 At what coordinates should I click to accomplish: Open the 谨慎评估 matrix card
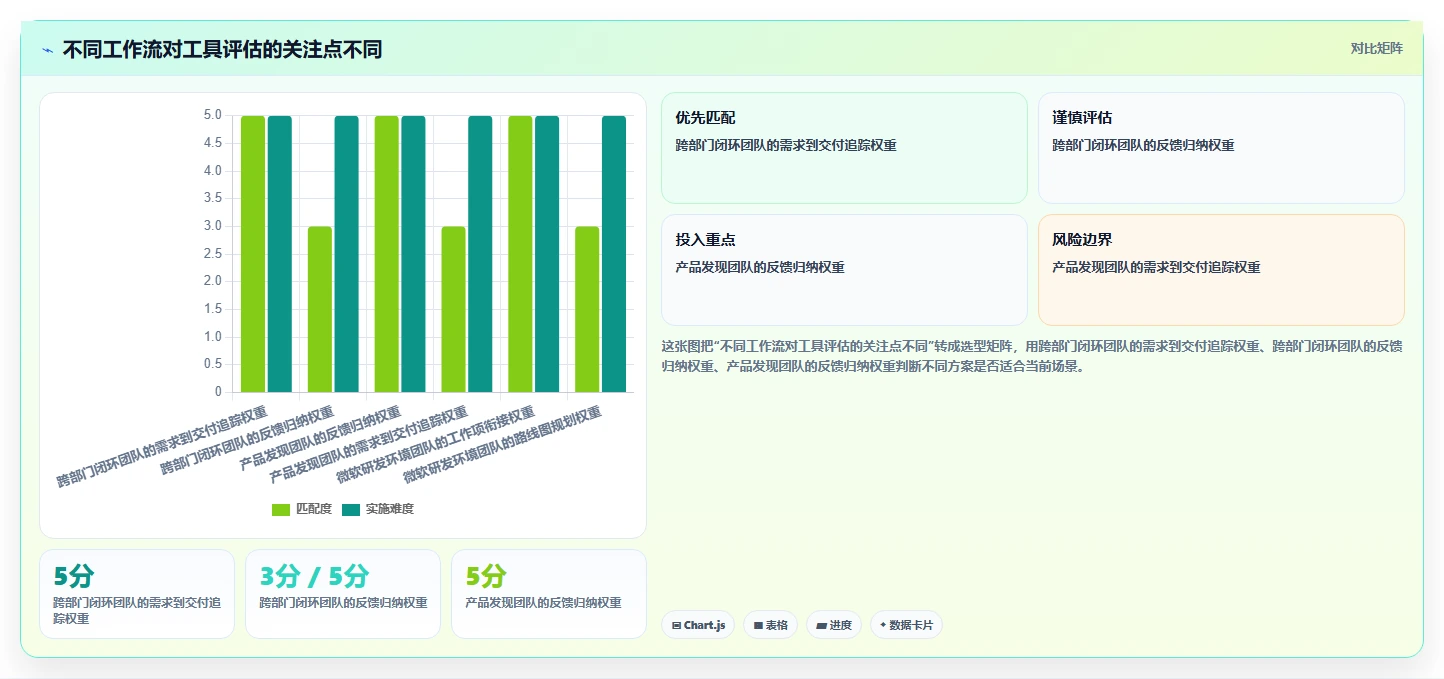pos(1221,148)
